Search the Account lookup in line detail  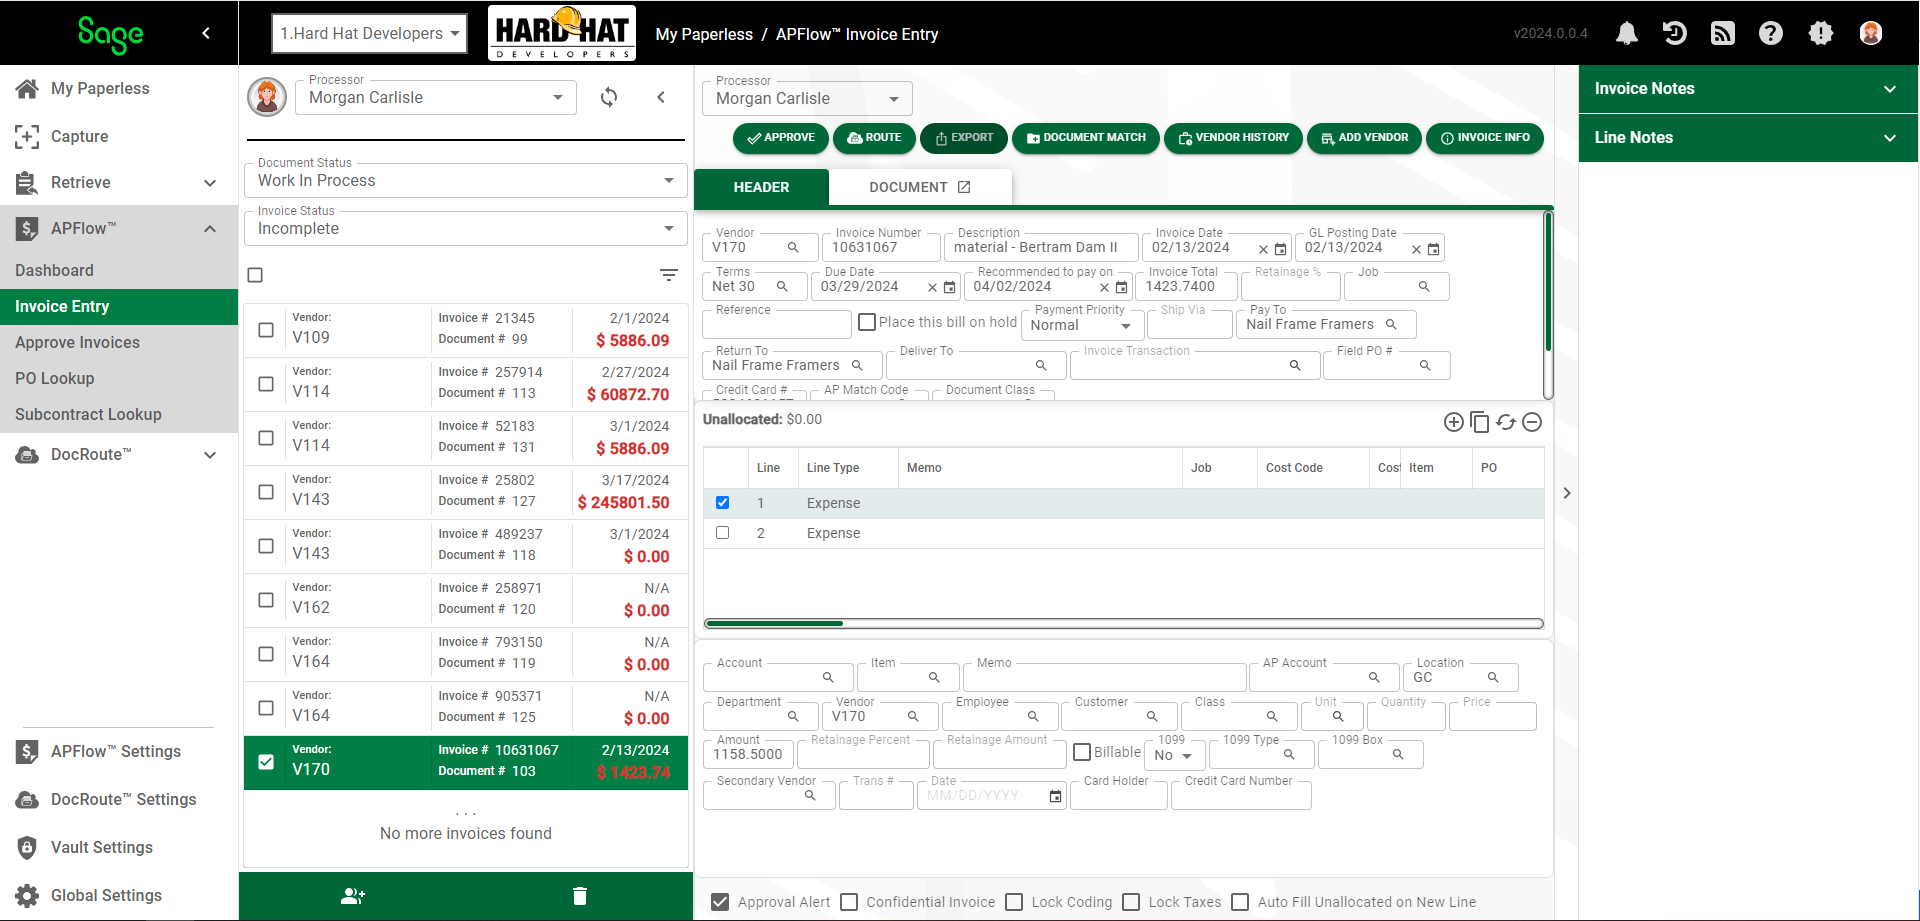click(x=828, y=677)
